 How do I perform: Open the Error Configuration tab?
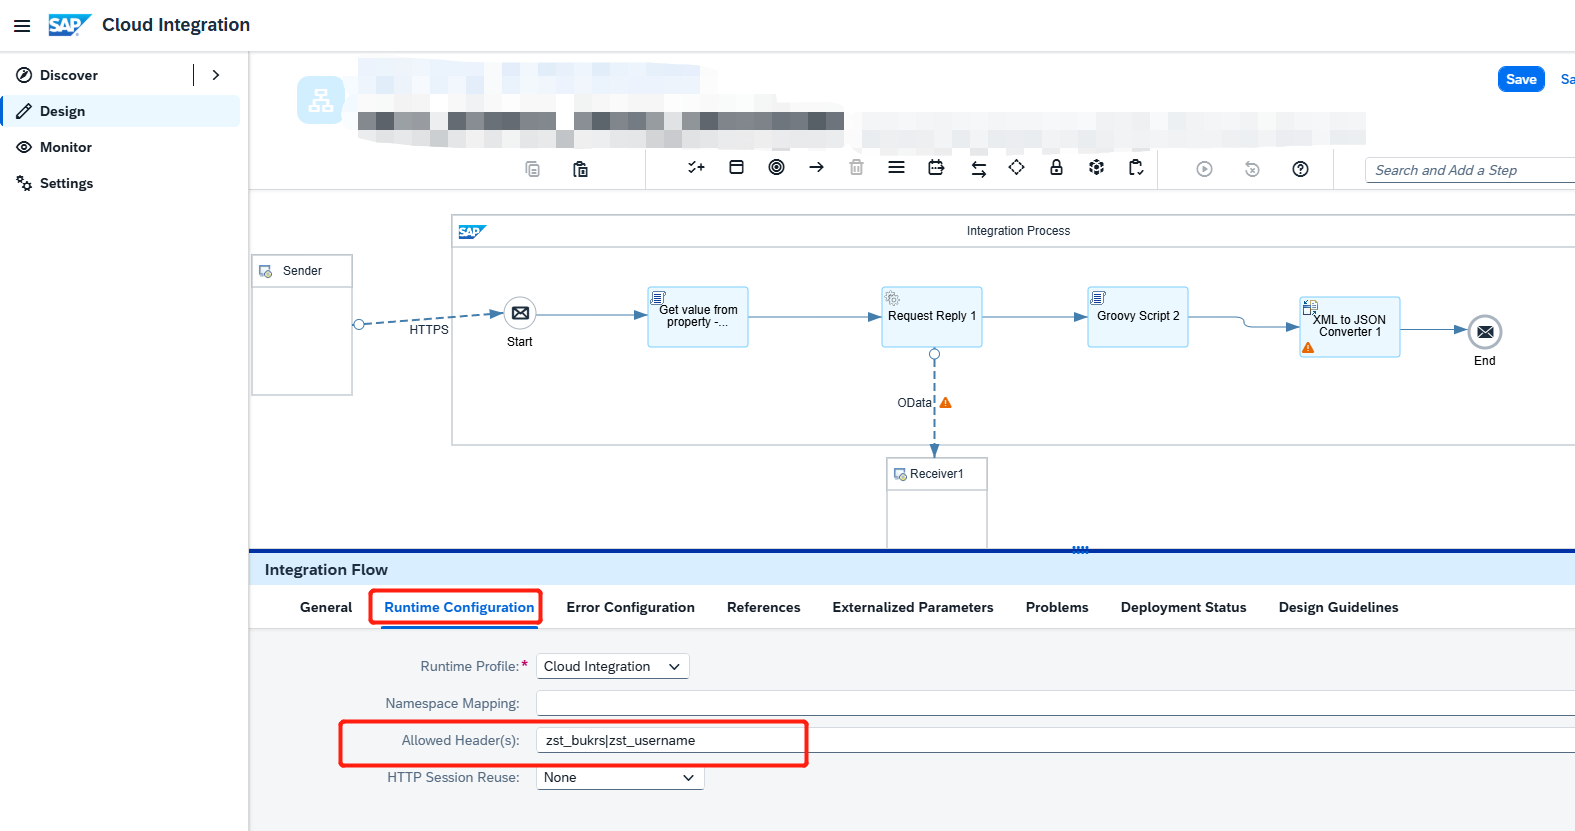pos(630,607)
